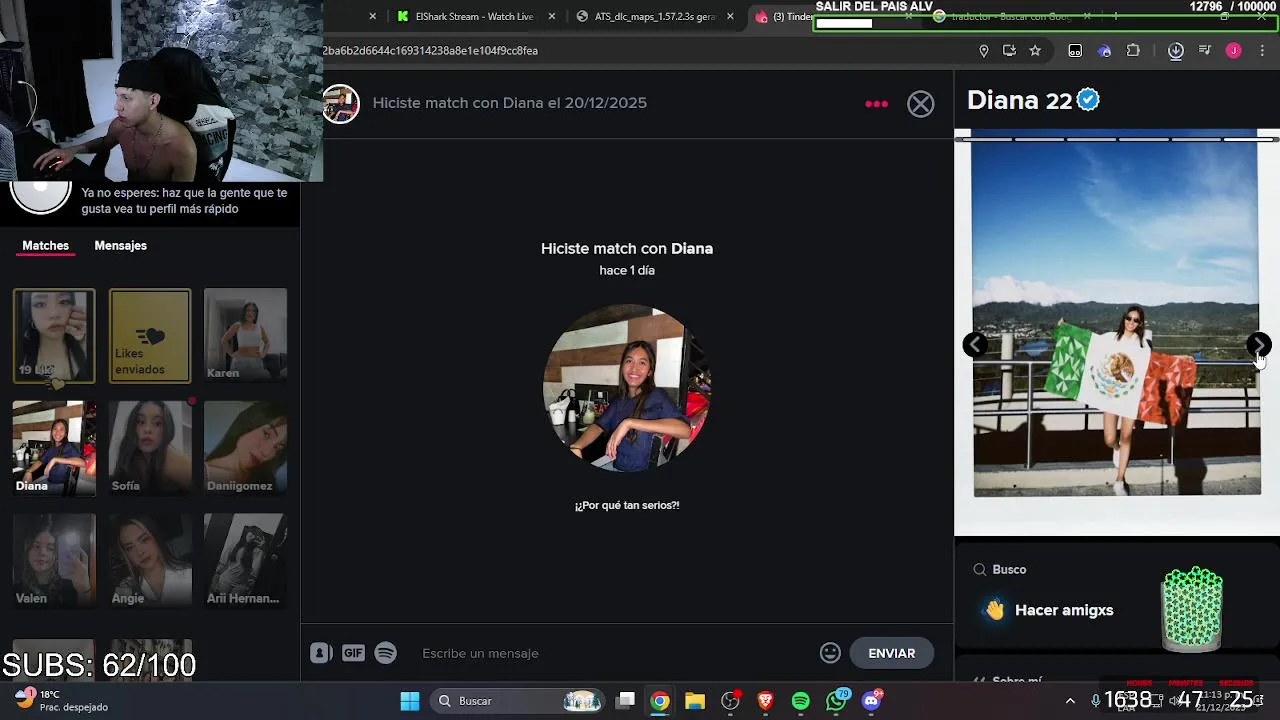Click the ¿Por qué tan serios? prompt text

pos(627,505)
